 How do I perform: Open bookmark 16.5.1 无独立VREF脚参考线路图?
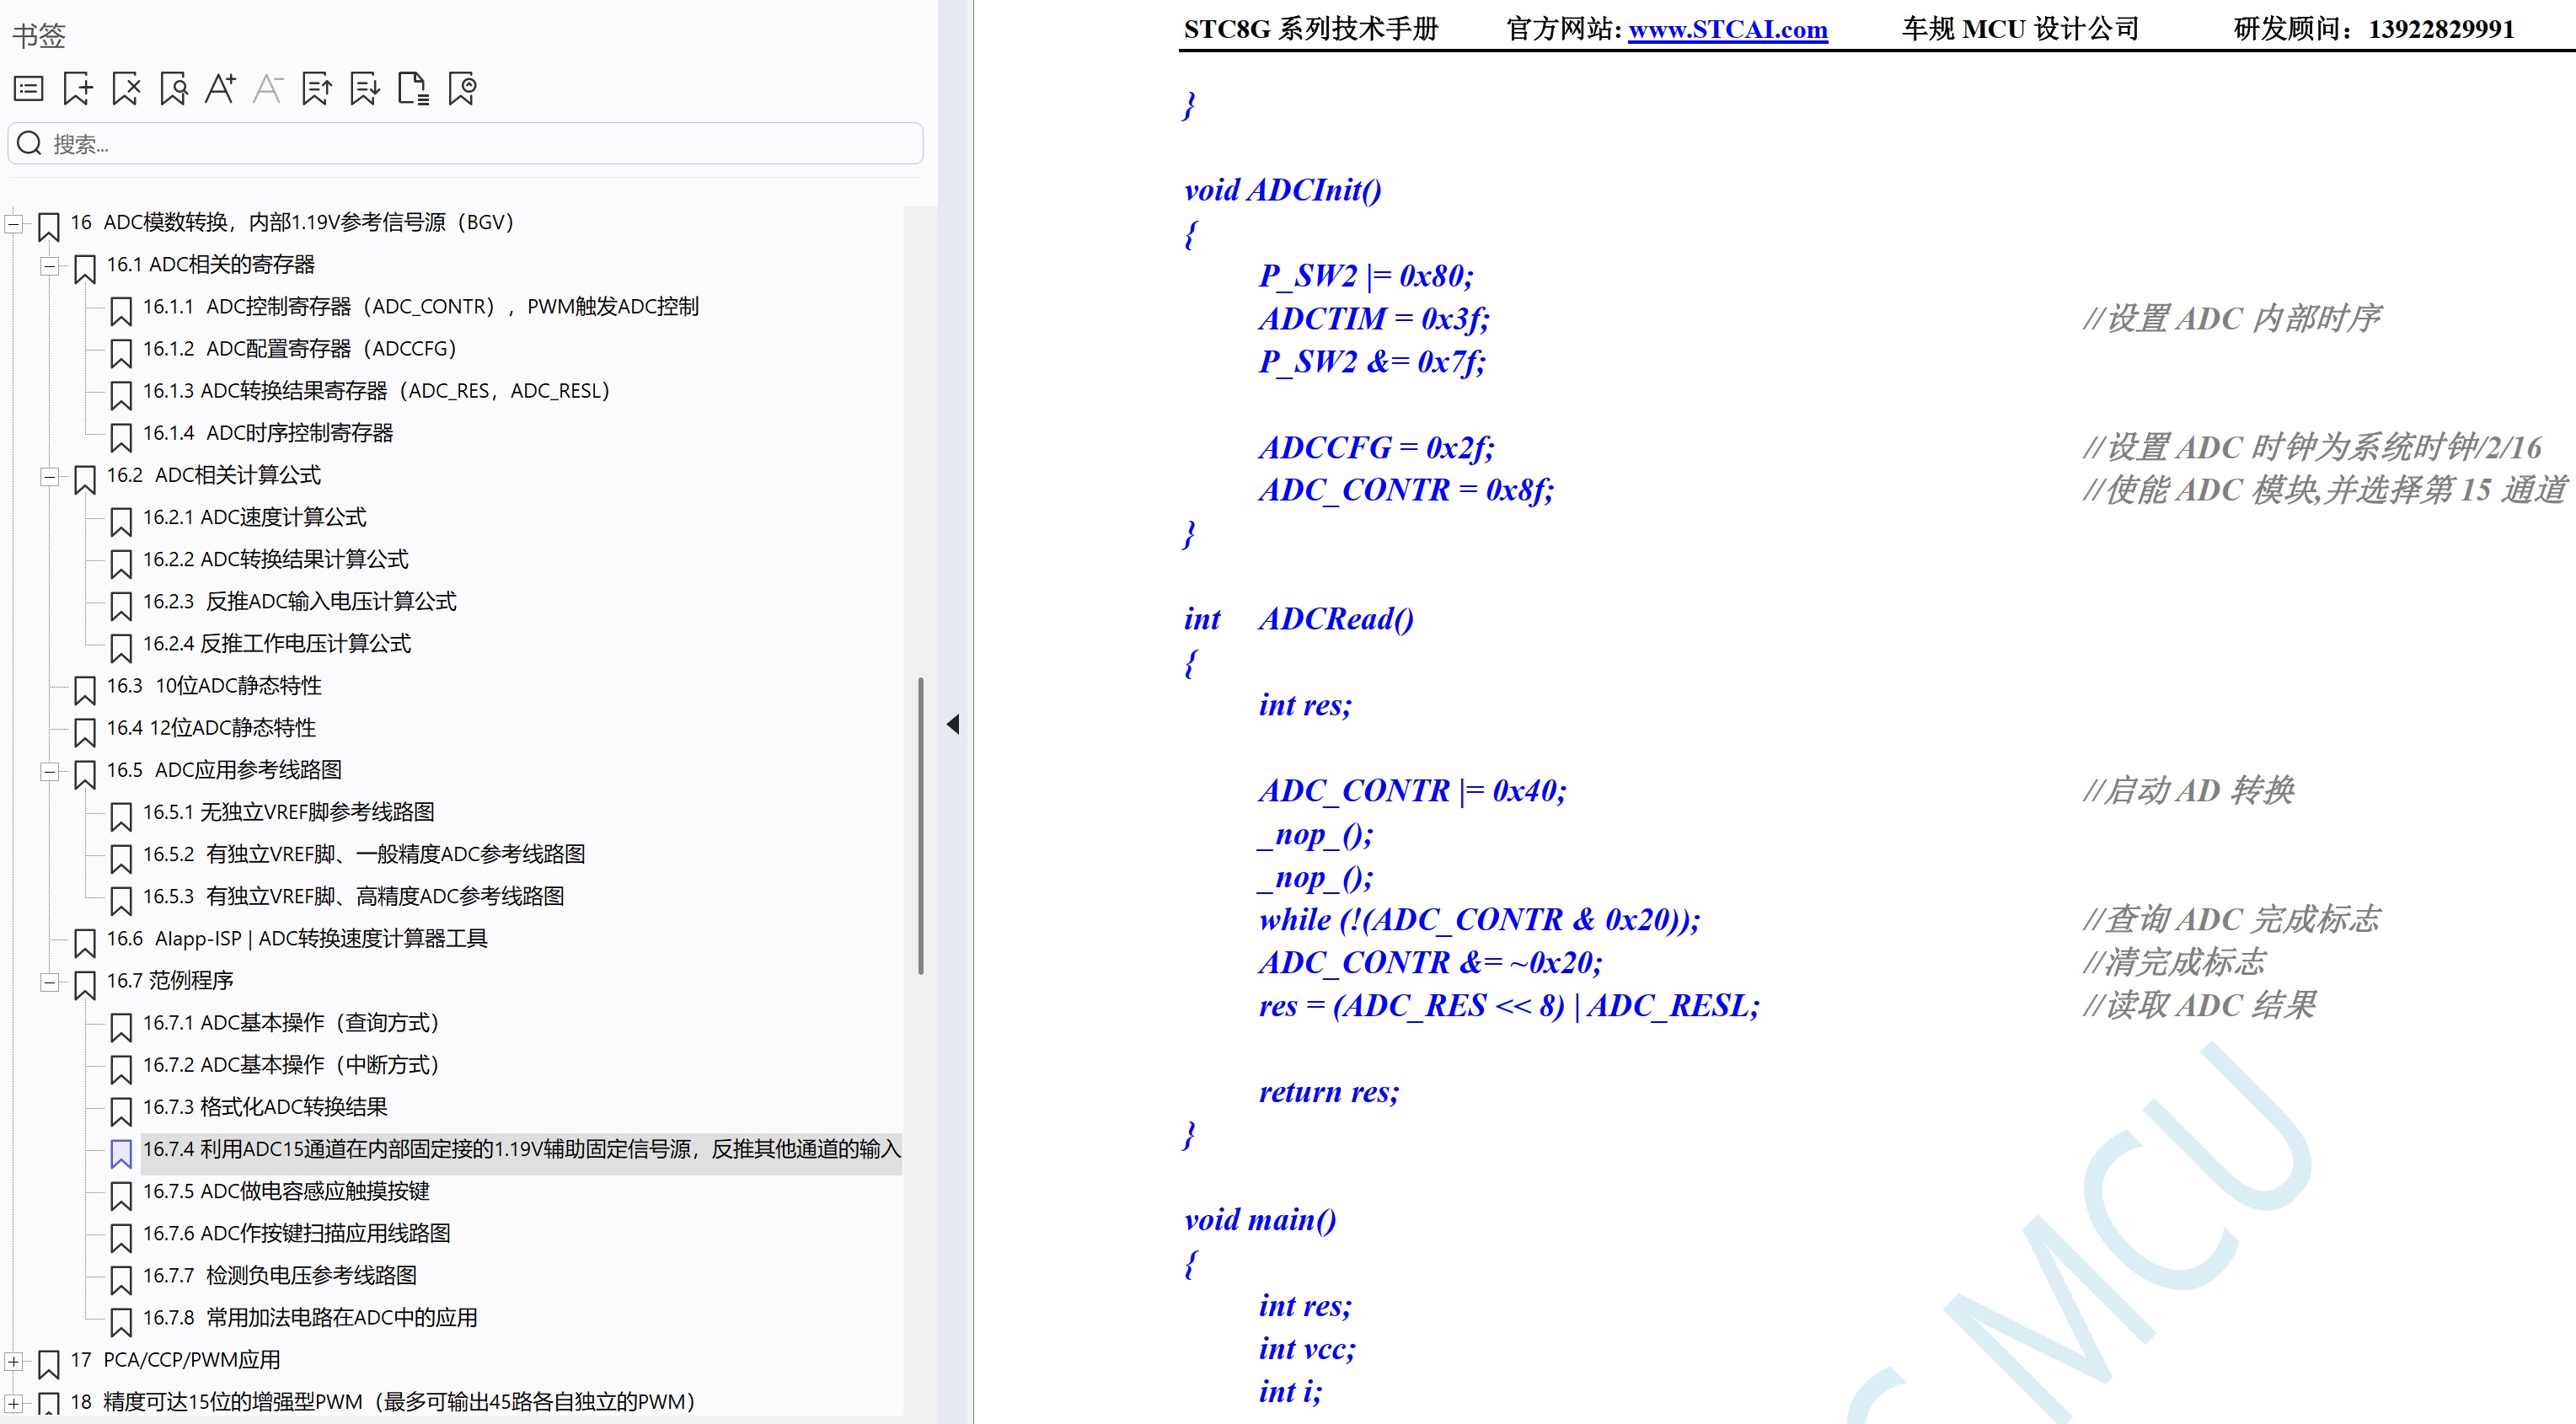(x=288, y=812)
